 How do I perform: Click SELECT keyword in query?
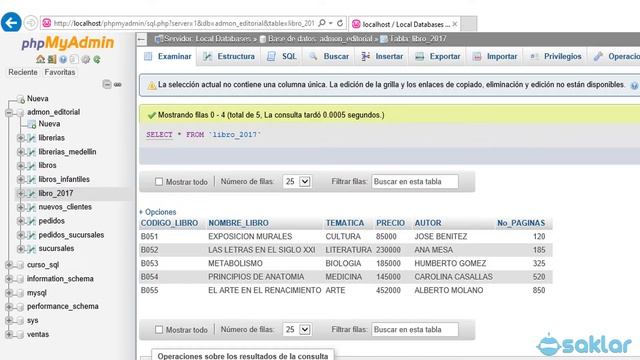tap(159, 134)
